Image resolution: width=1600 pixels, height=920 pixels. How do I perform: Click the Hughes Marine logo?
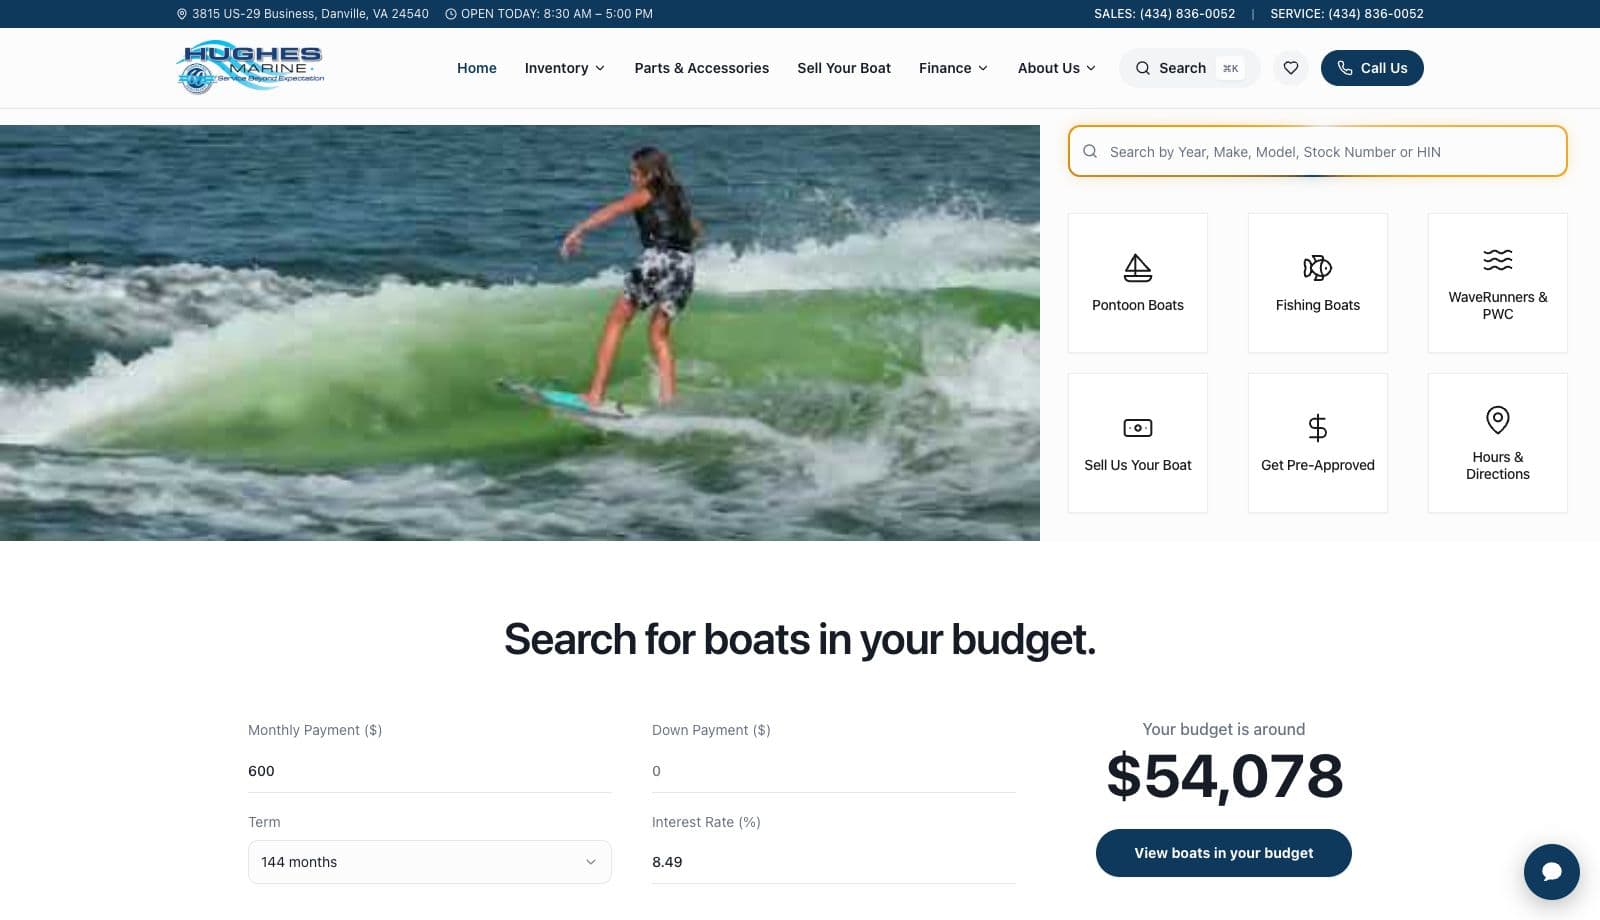click(x=250, y=68)
